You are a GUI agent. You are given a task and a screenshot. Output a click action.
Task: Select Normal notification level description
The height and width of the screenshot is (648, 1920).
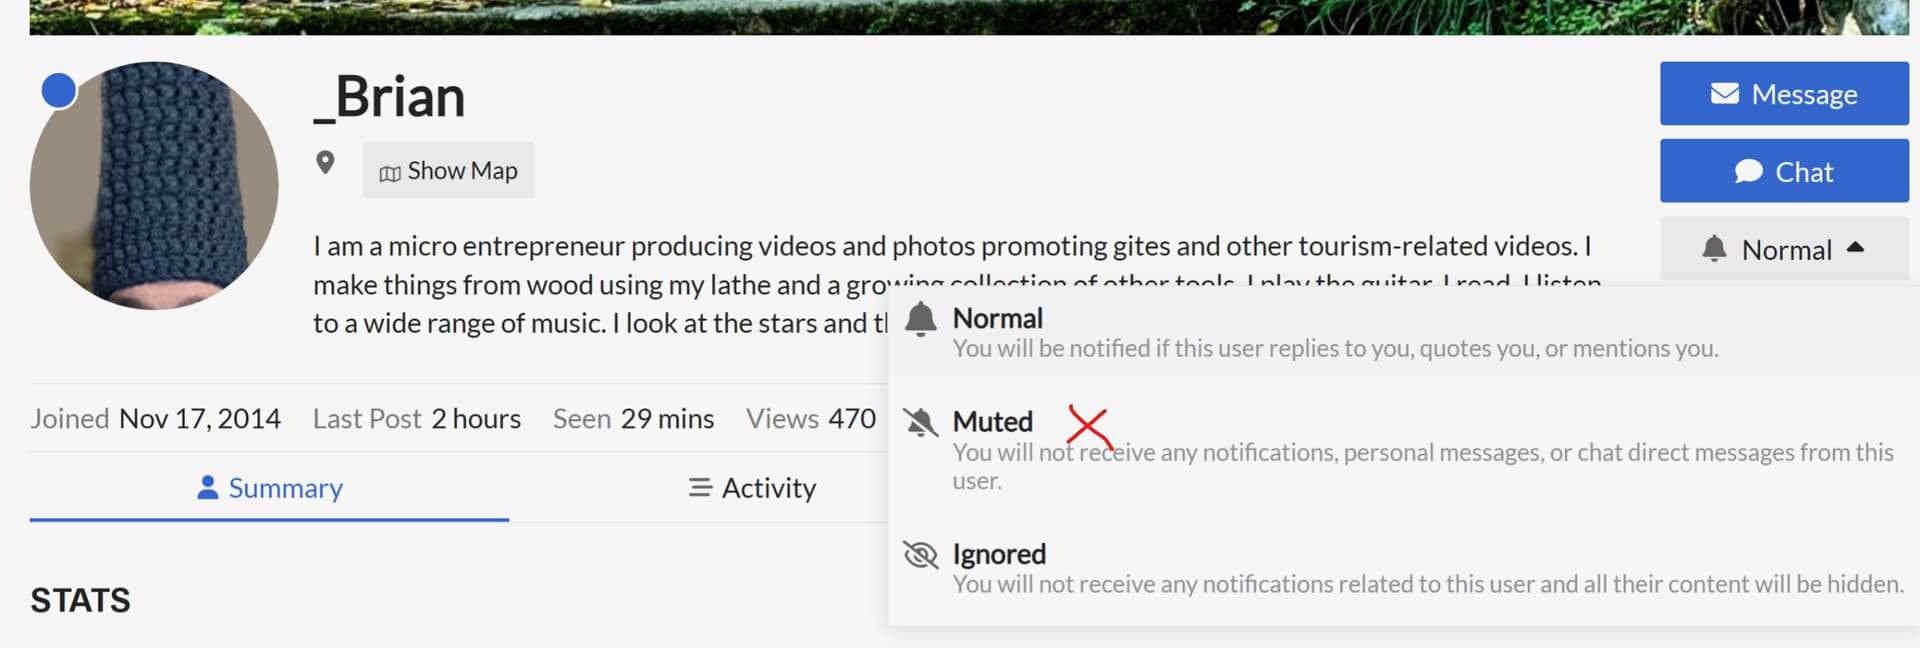coord(1335,349)
